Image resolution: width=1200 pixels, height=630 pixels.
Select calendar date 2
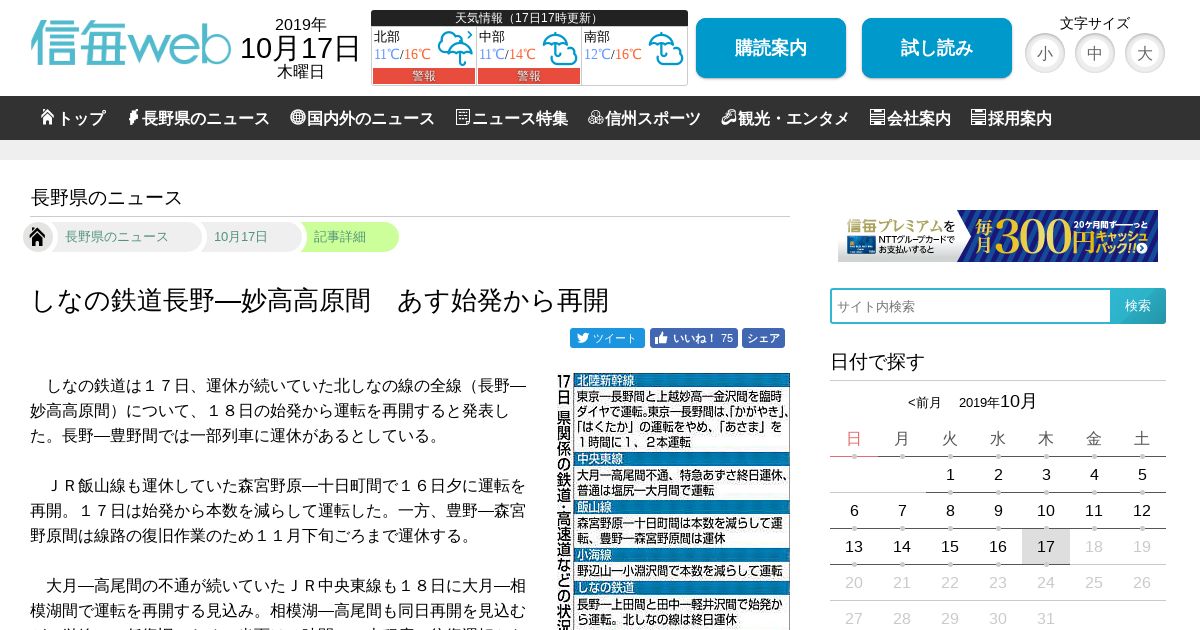click(x=998, y=475)
